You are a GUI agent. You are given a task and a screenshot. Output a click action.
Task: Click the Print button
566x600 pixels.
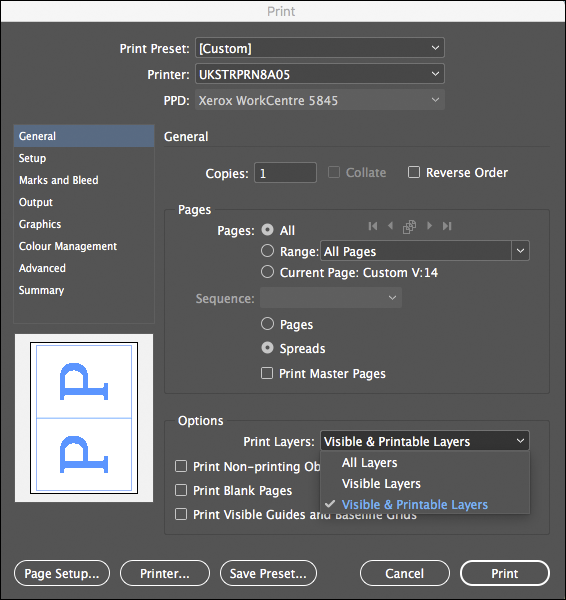(505, 573)
